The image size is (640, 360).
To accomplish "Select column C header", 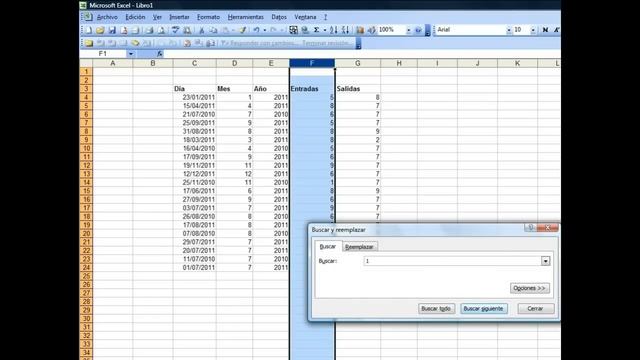I will pos(194,63).
